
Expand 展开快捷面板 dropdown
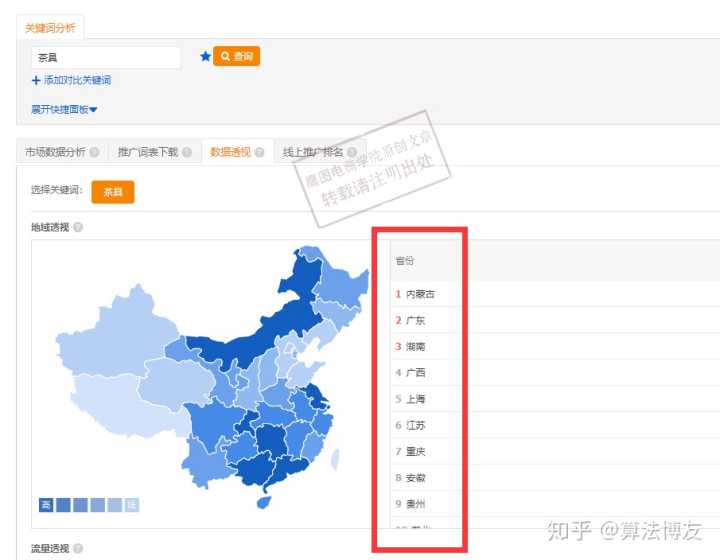click(x=64, y=109)
